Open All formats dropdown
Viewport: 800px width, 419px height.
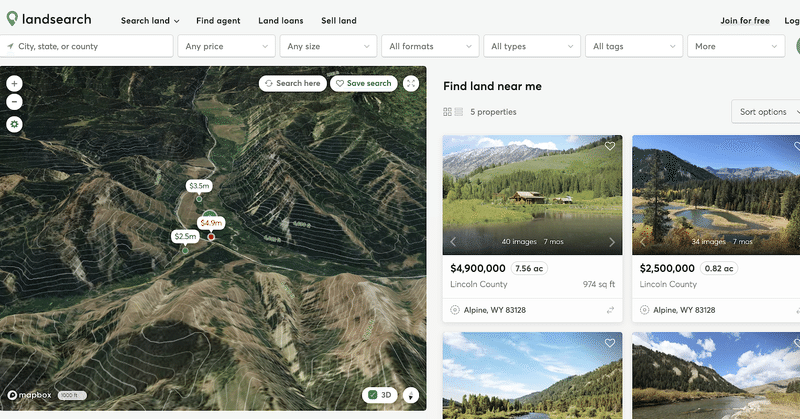pos(430,46)
